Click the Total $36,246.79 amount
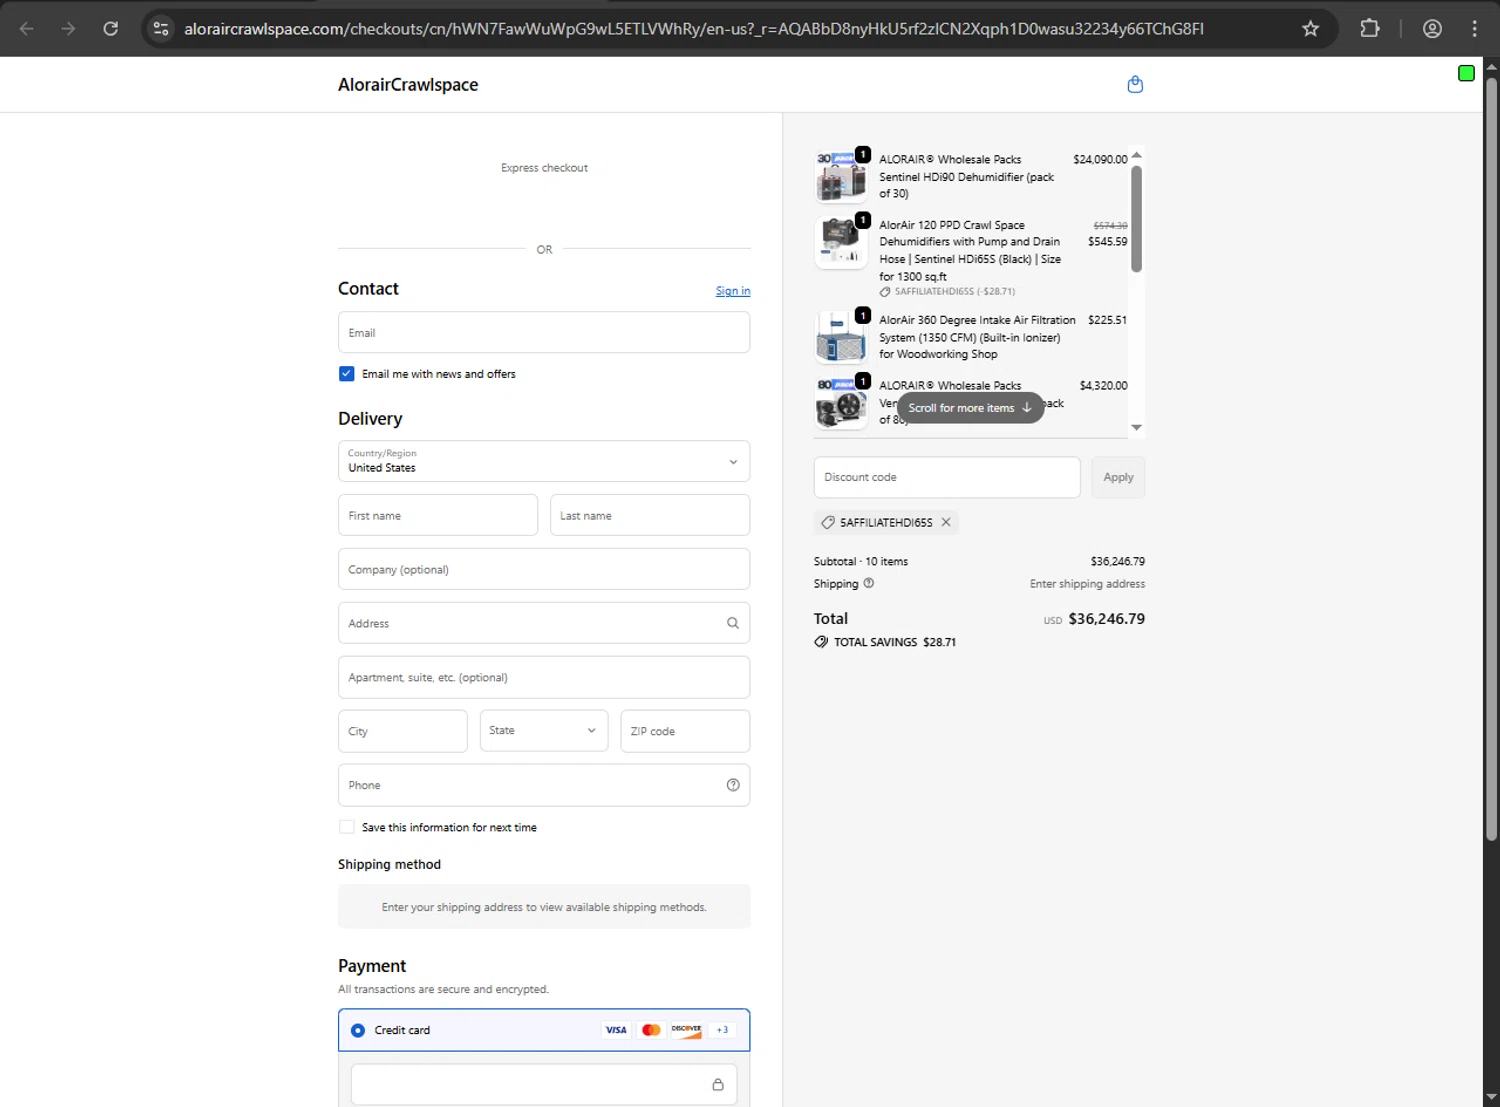 [x=1107, y=619]
